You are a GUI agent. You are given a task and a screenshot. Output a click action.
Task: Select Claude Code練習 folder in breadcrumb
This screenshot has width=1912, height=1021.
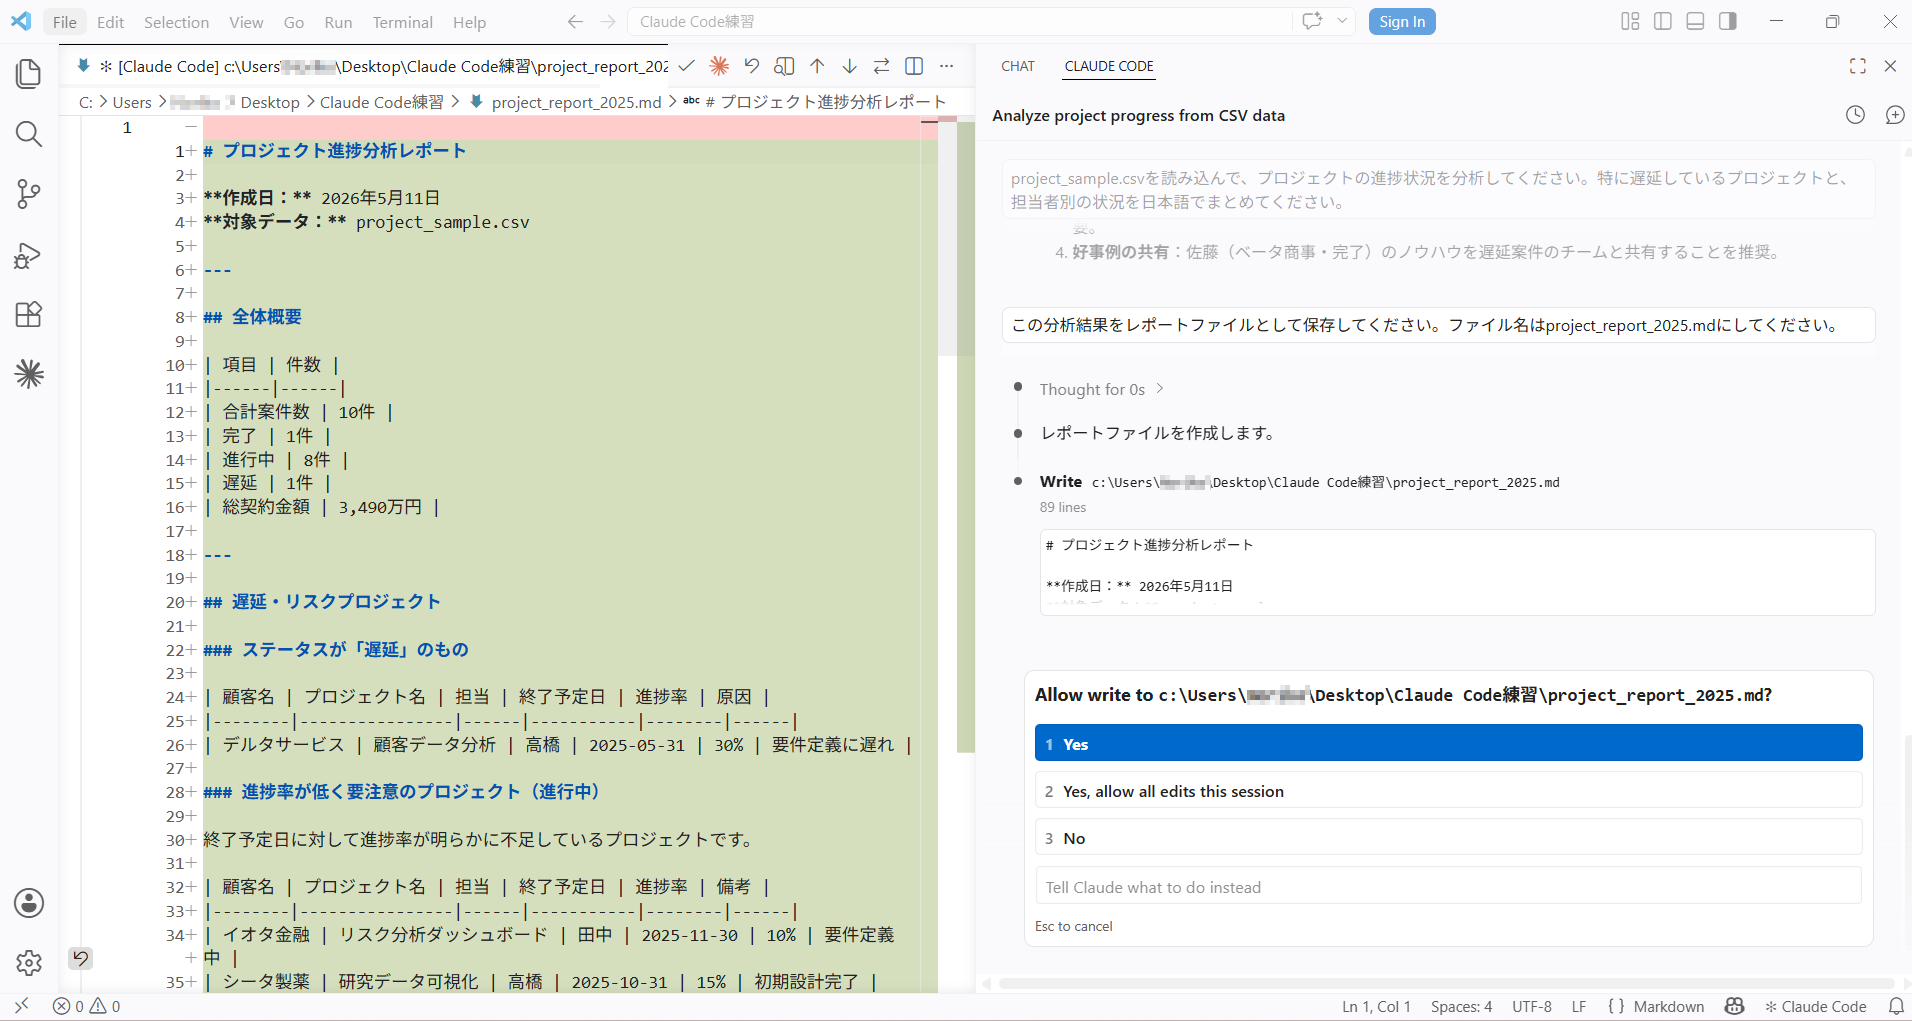click(x=381, y=102)
